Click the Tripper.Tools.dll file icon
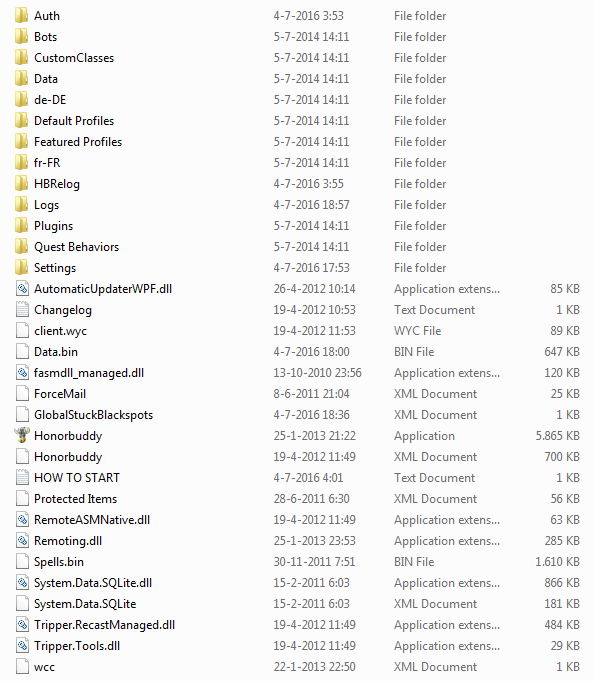Screen dimensions: 594x681 (22, 645)
